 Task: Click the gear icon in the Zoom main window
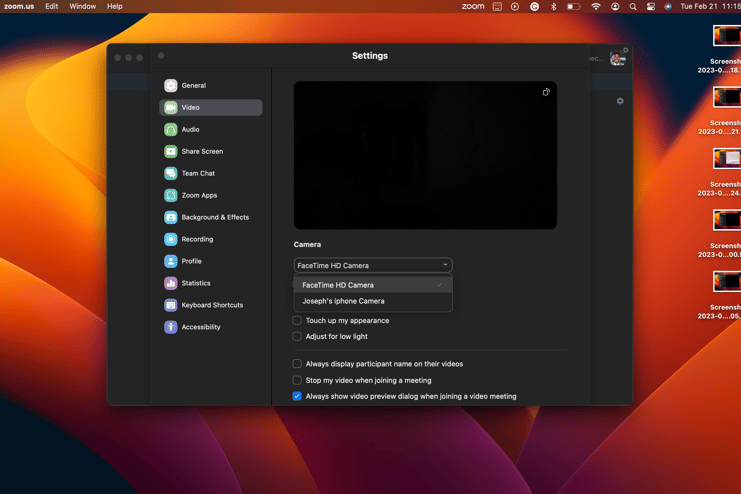click(x=620, y=101)
